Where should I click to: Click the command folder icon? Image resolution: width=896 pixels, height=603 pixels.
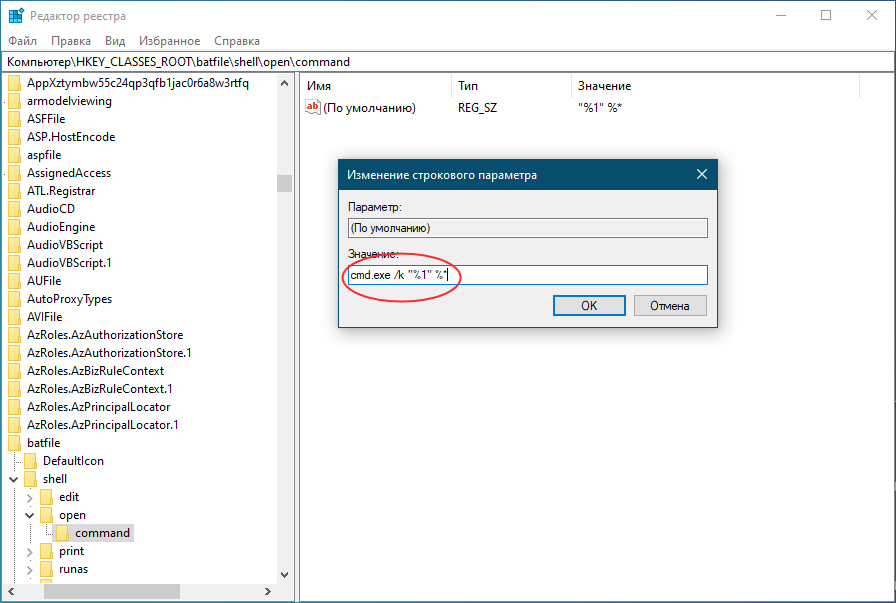[x=63, y=533]
